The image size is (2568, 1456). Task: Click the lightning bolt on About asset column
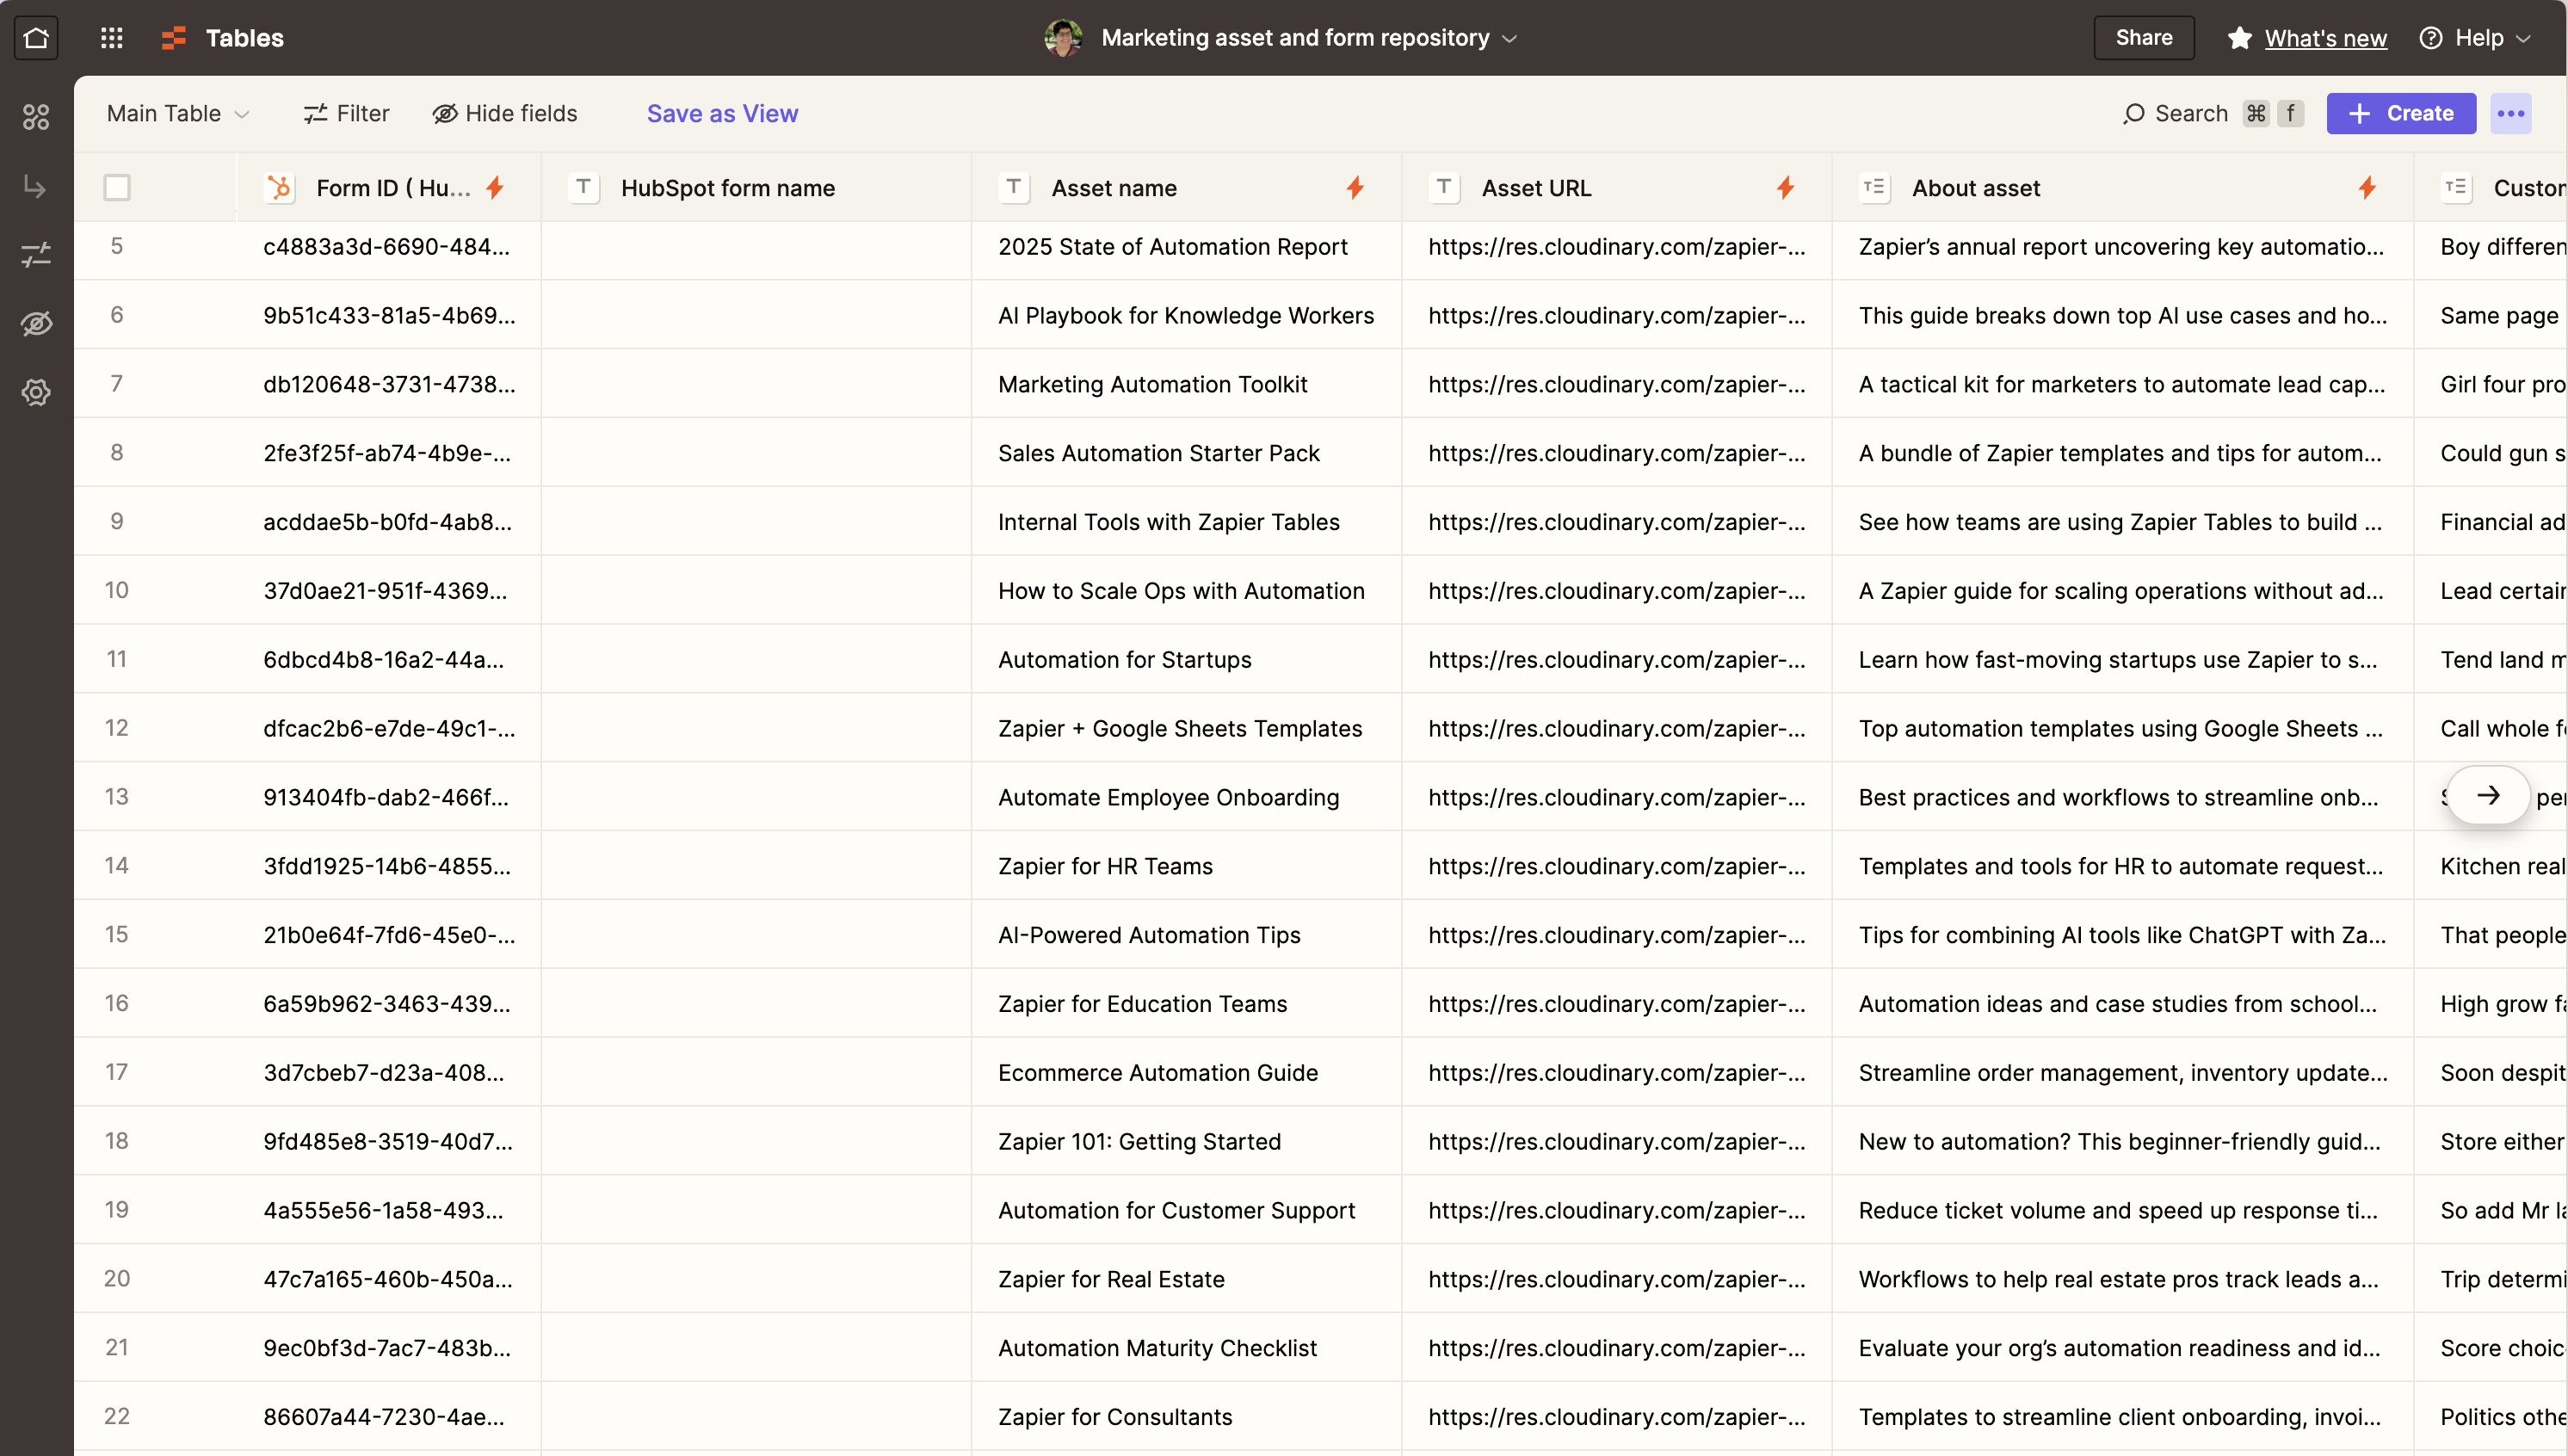[x=2367, y=188]
